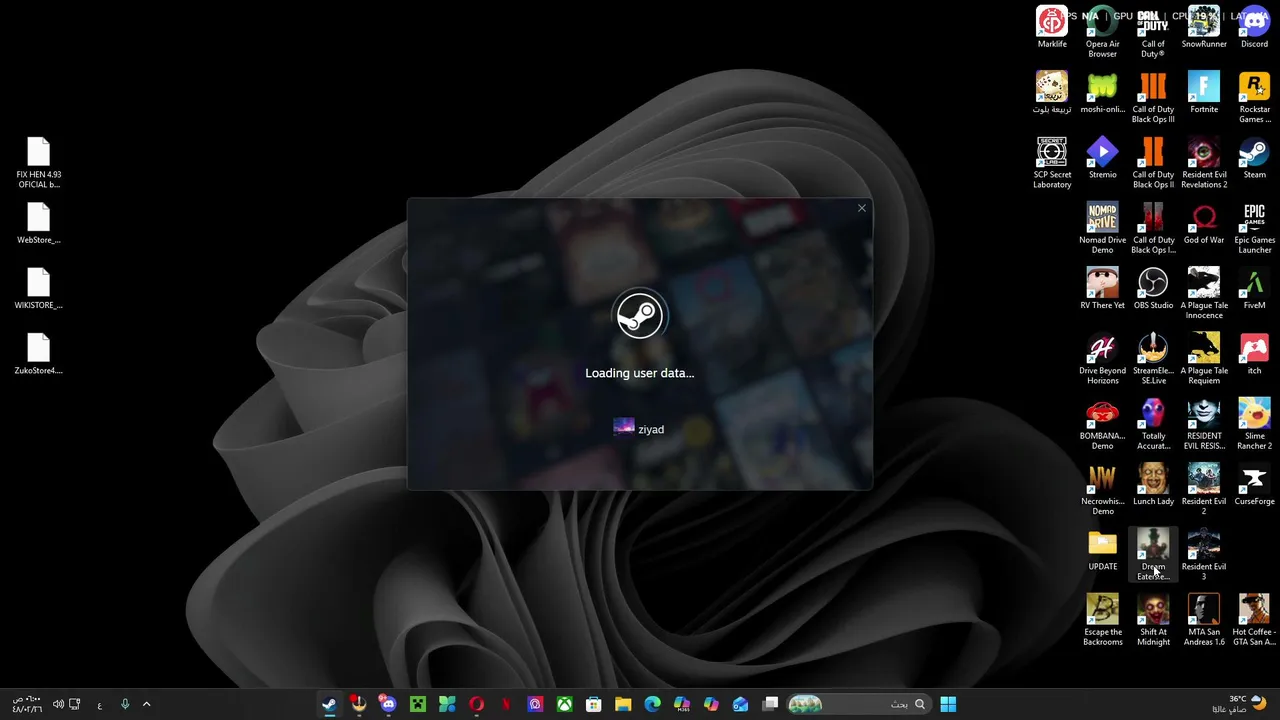Screen dimensions: 1280x720
Task: Select the WIKISTORE file on desktop
Action: pos(39,289)
